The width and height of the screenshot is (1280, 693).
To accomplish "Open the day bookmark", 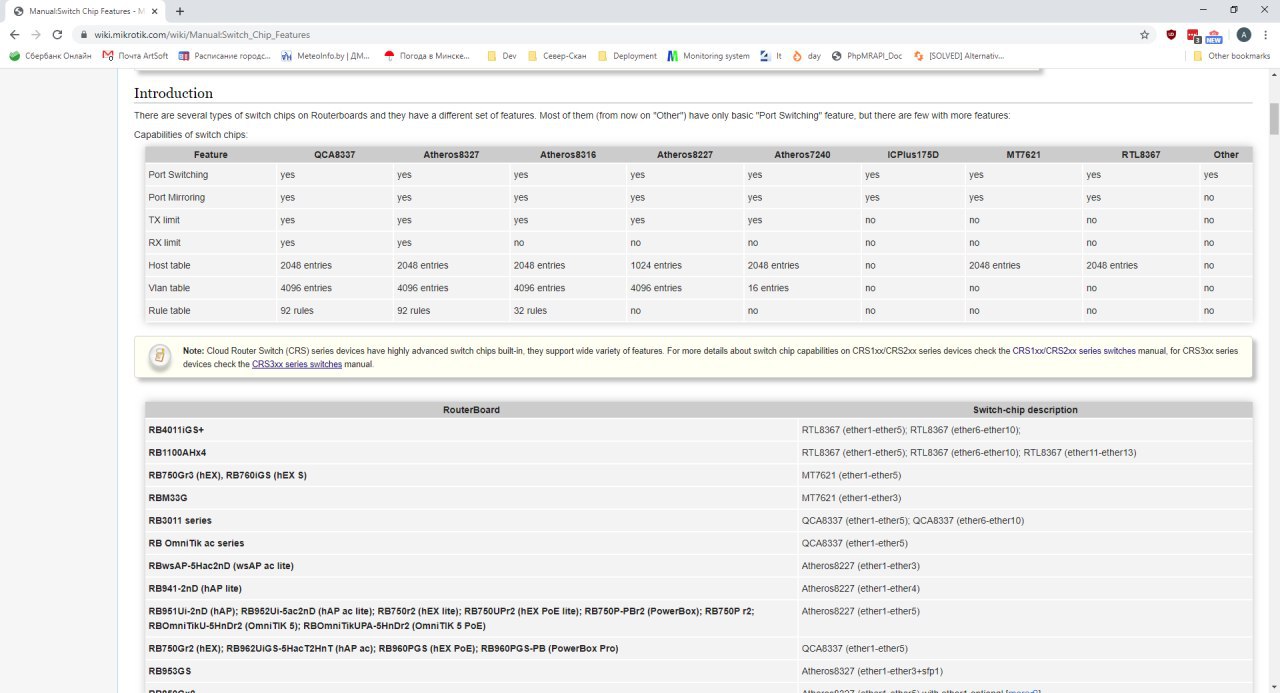I will click(x=807, y=56).
